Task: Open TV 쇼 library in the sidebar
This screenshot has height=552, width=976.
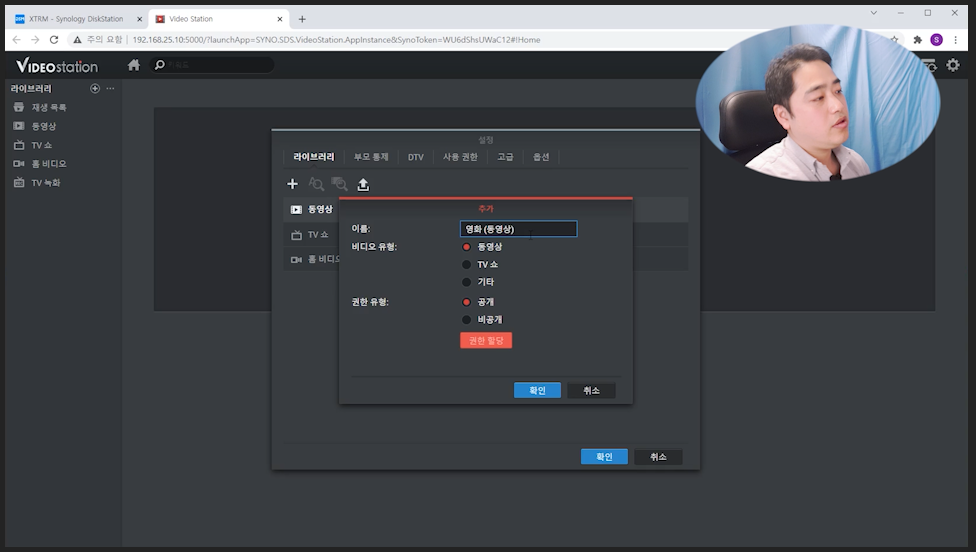Action: (41, 145)
